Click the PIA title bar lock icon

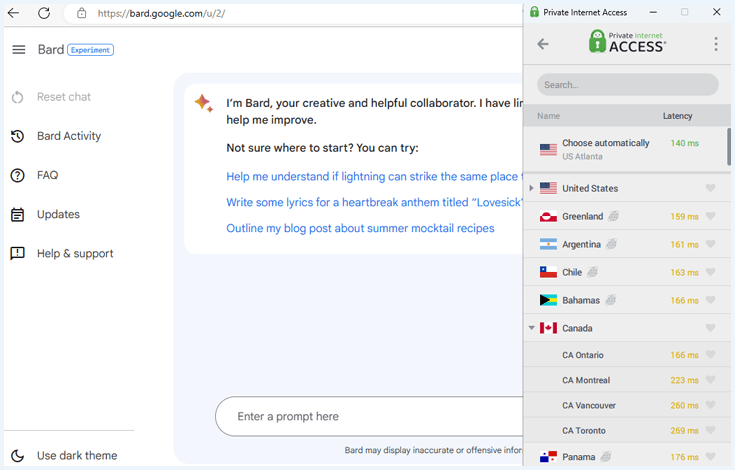click(x=534, y=12)
